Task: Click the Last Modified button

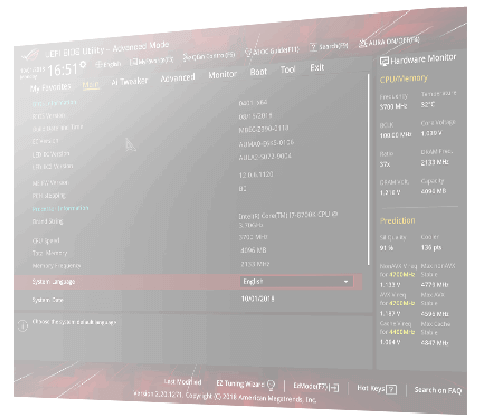Action: pyautogui.click(x=183, y=382)
